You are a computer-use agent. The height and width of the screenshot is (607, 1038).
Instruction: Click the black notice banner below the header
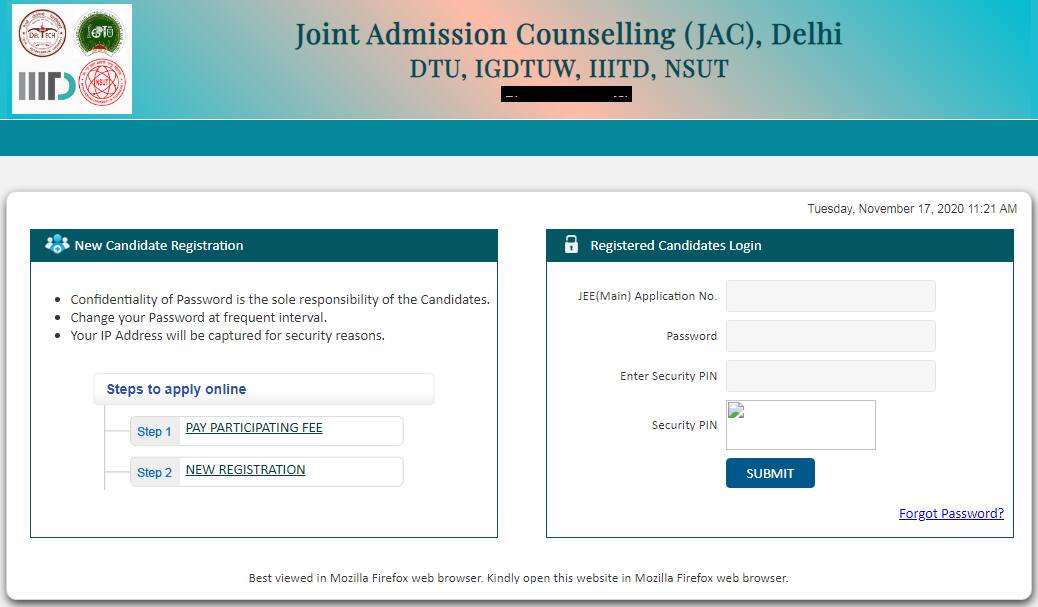click(x=566, y=93)
